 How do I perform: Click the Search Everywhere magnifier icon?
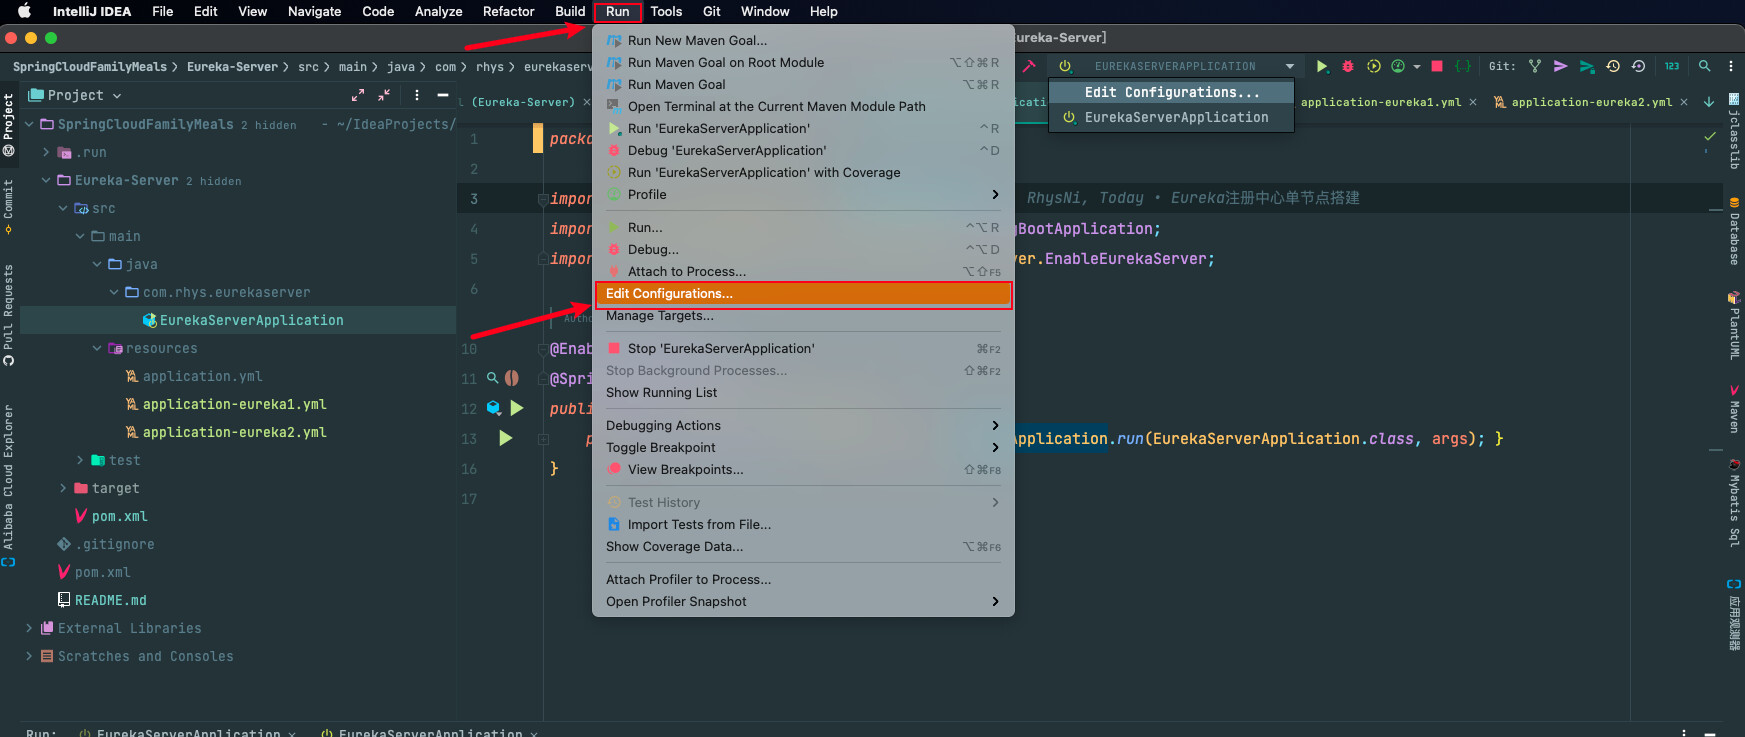(1705, 66)
